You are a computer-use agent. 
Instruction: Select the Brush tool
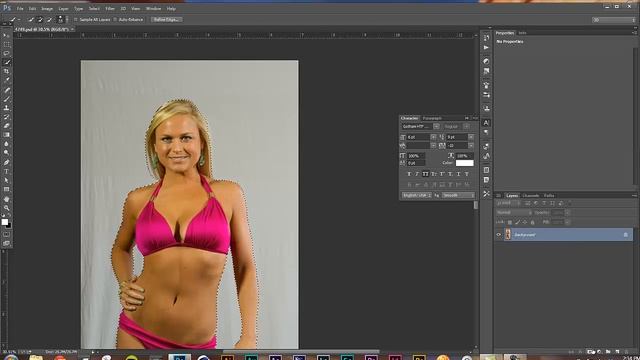[x=7, y=99]
